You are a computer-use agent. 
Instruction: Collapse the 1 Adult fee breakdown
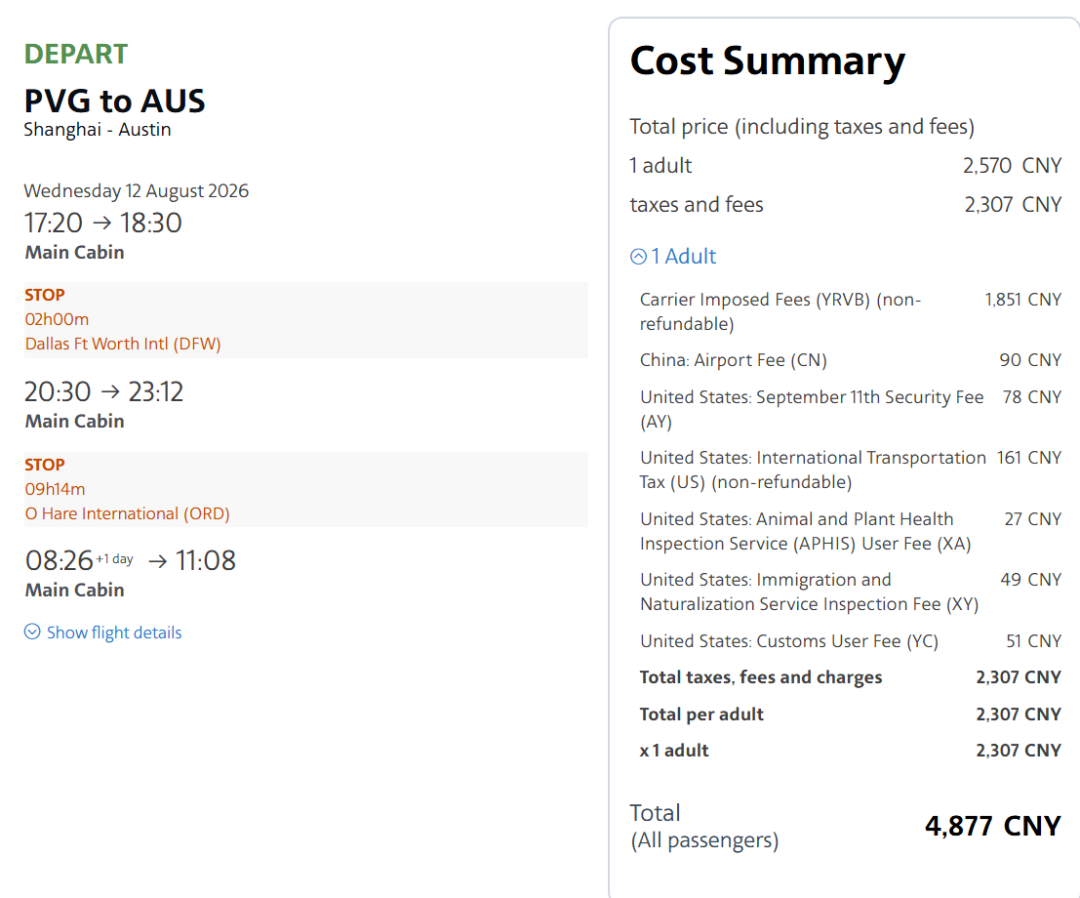(683, 257)
